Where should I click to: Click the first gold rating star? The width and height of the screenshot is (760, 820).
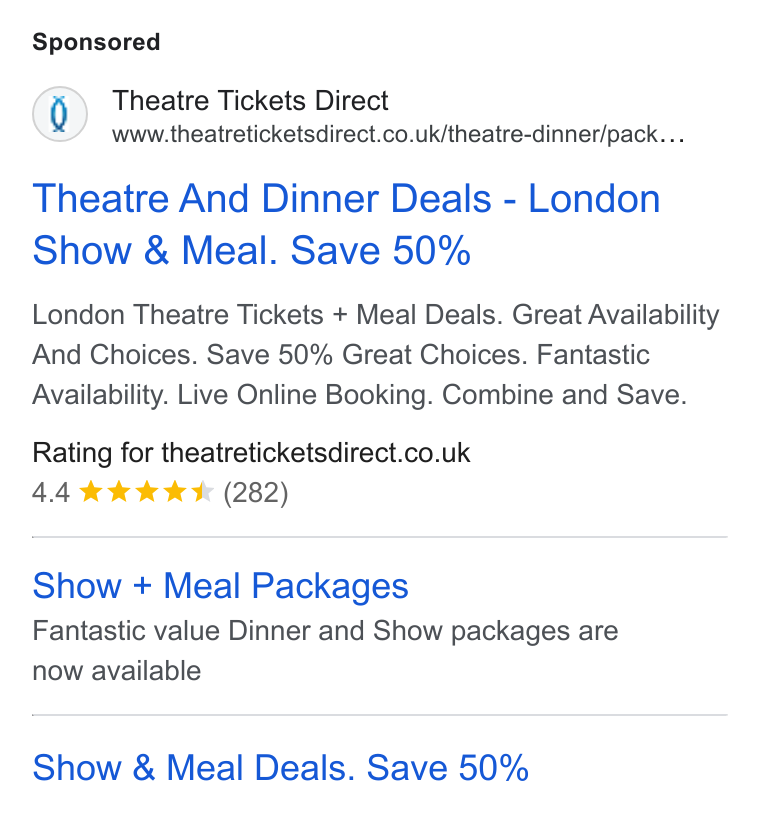click(90, 492)
